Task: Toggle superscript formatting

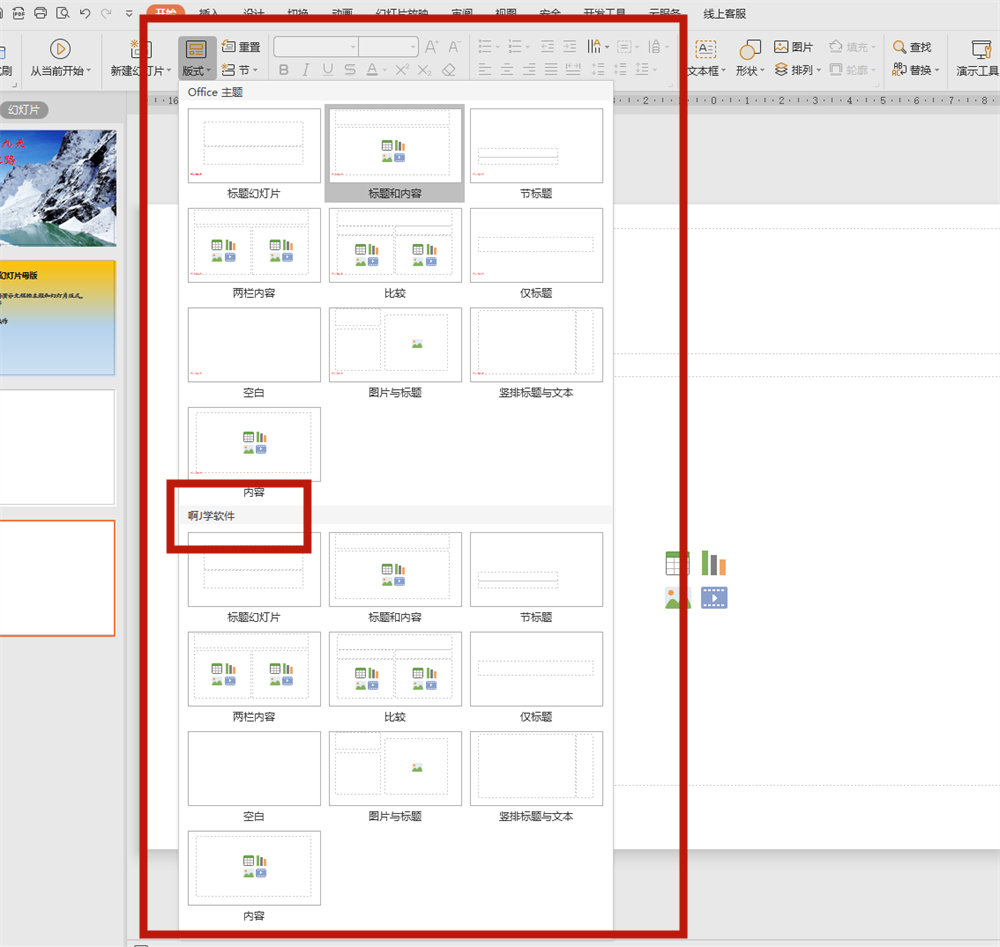Action: click(x=402, y=70)
